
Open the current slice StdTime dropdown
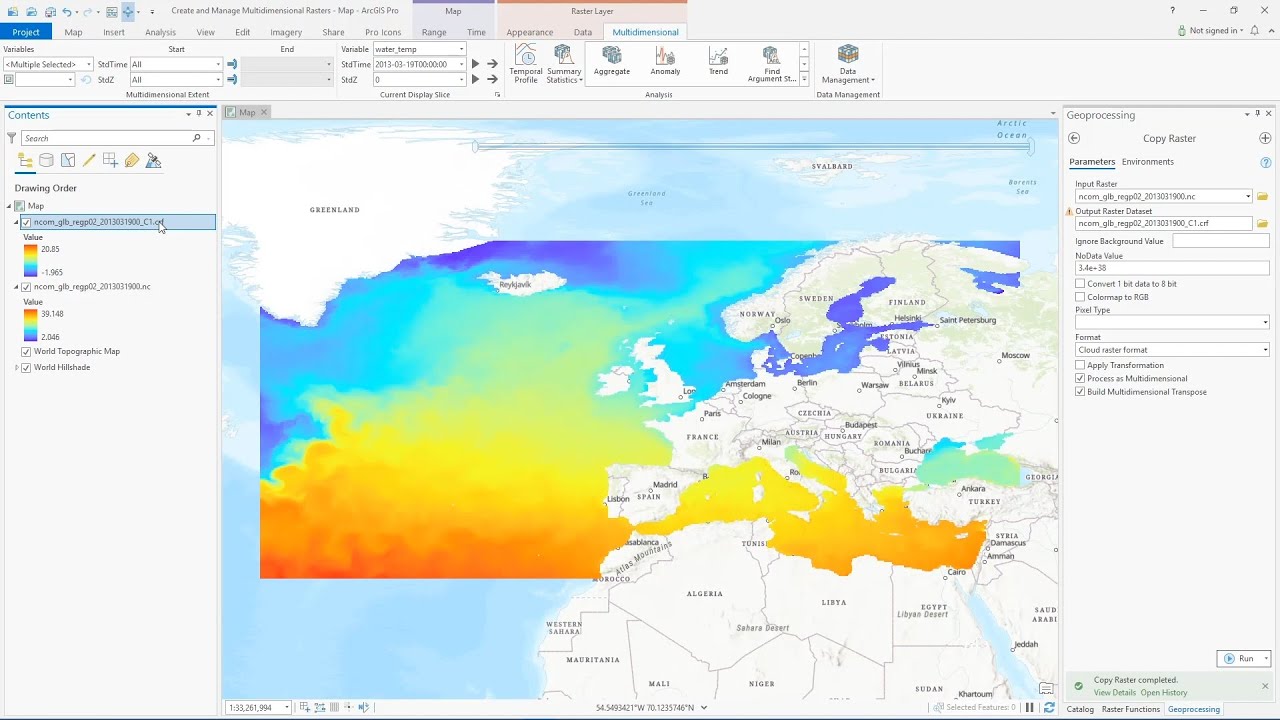click(419, 64)
